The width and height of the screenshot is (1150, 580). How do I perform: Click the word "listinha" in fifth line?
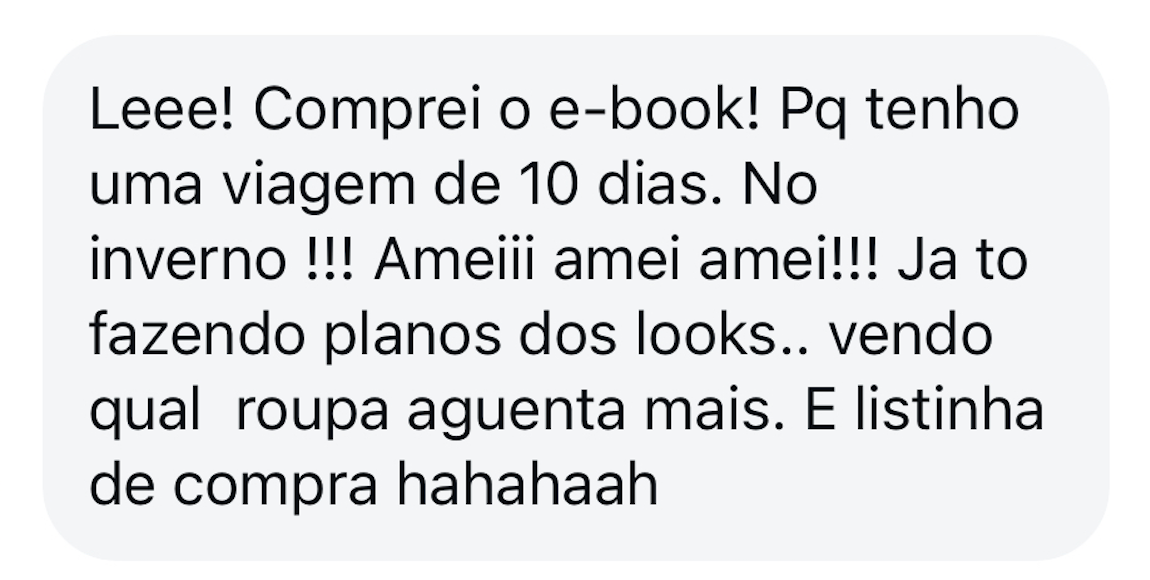coord(949,410)
